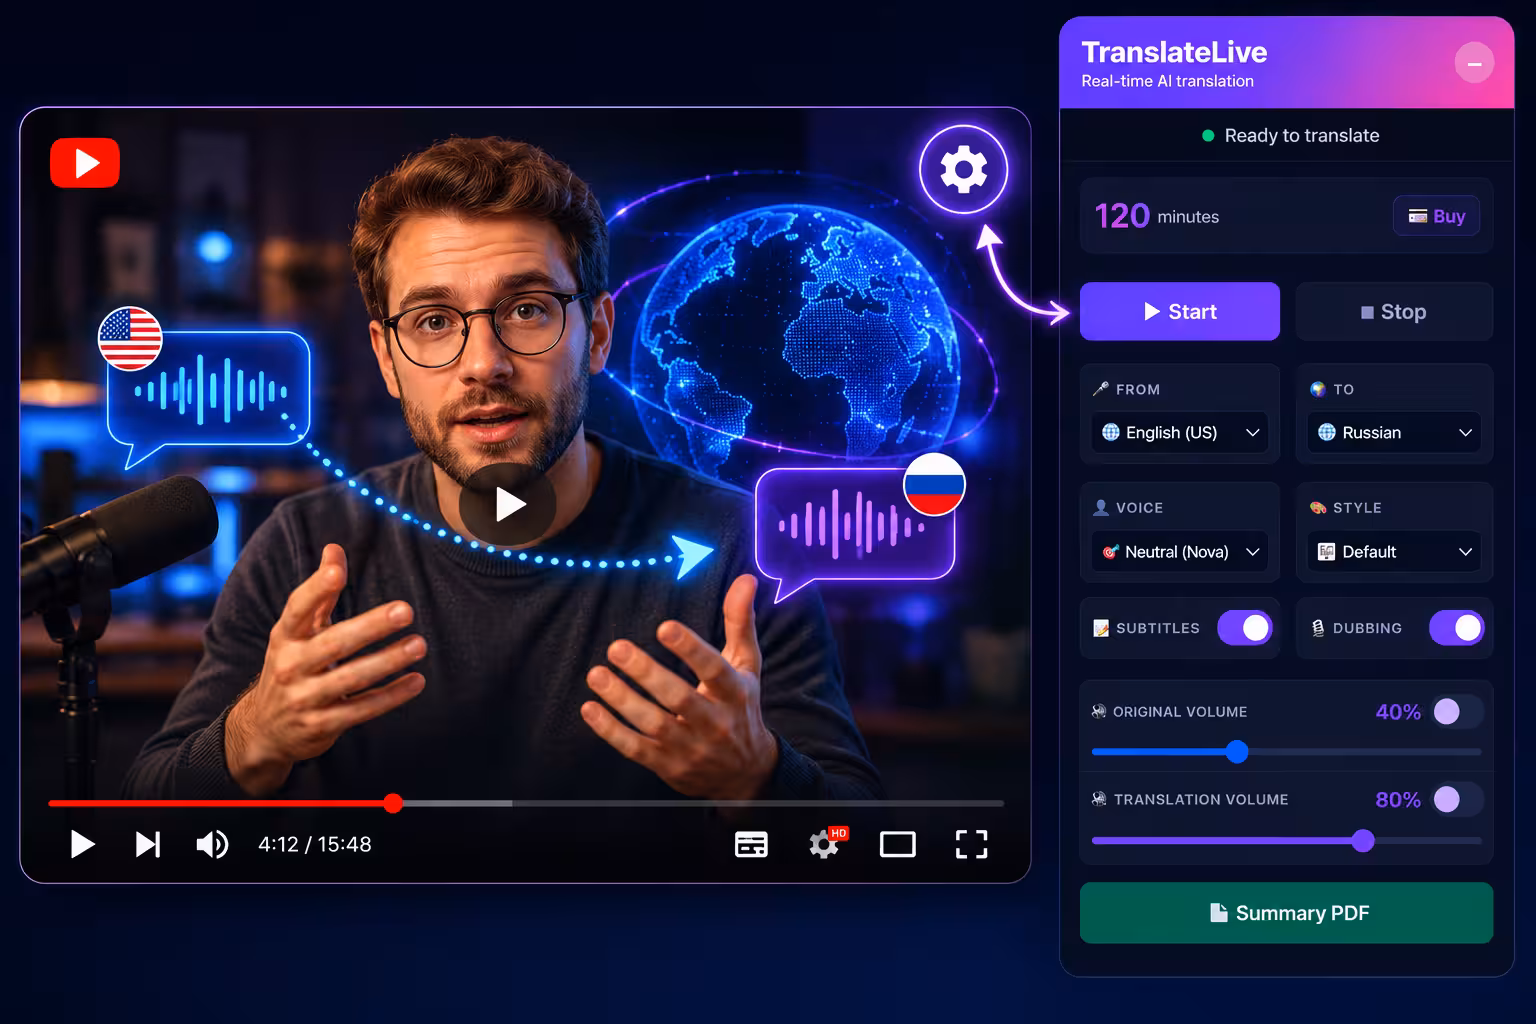Click the TranslateLive title
This screenshot has width=1536, height=1024.
[1174, 52]
